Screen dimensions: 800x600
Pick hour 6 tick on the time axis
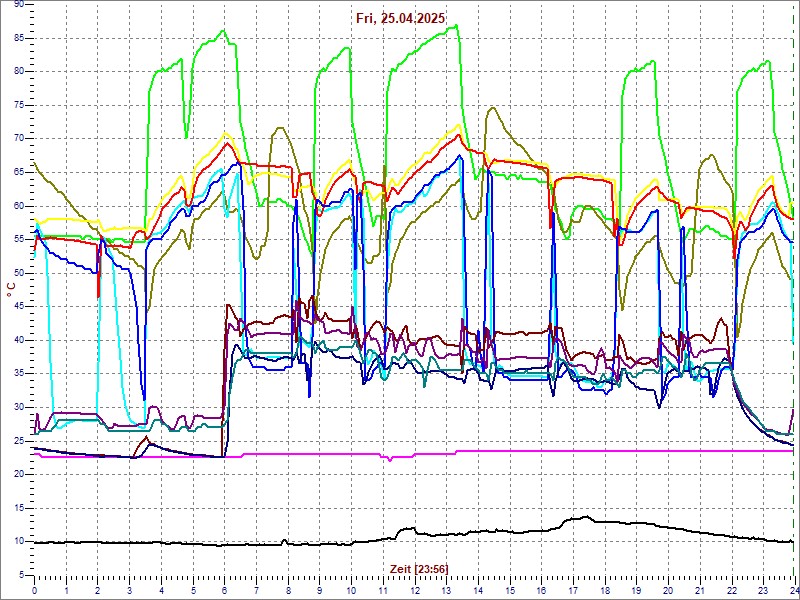tap(224, 590)
